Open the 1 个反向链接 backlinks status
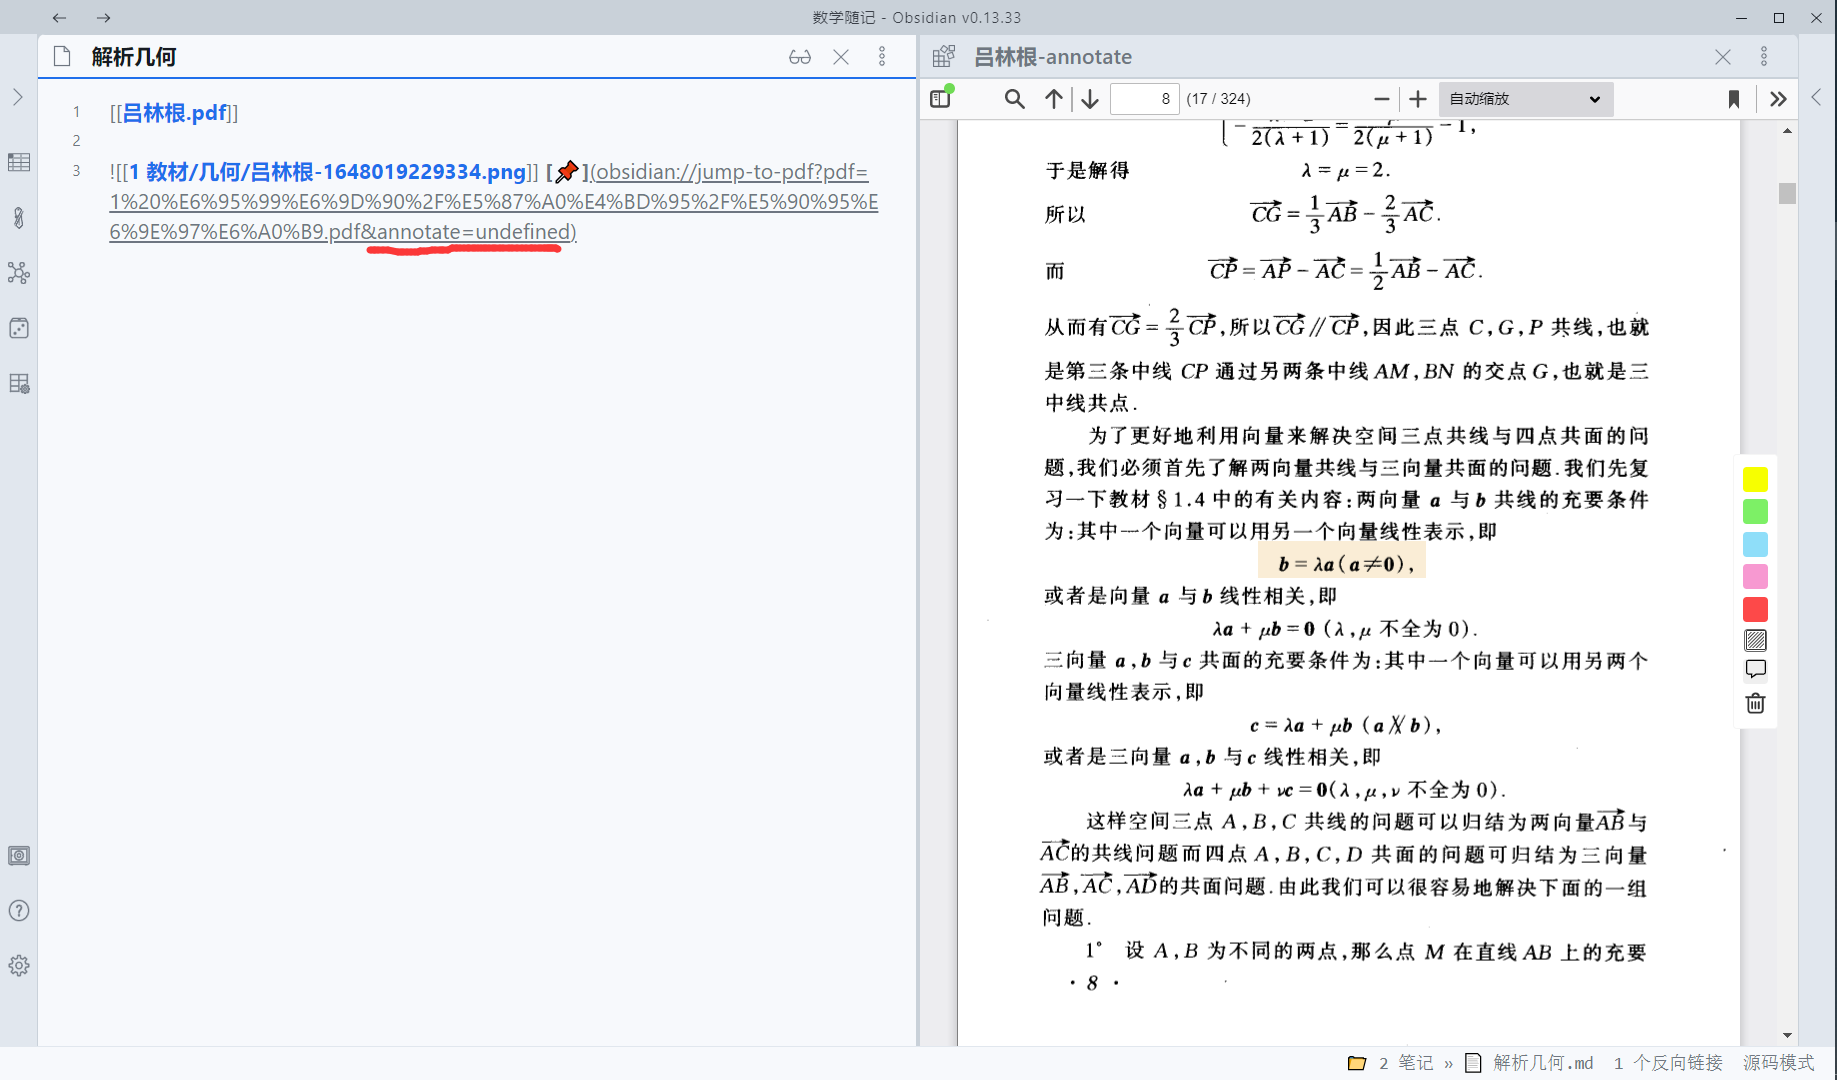Image resolution: width=1837 pixels, height=1080 pixels. tap(1667, 1063)
